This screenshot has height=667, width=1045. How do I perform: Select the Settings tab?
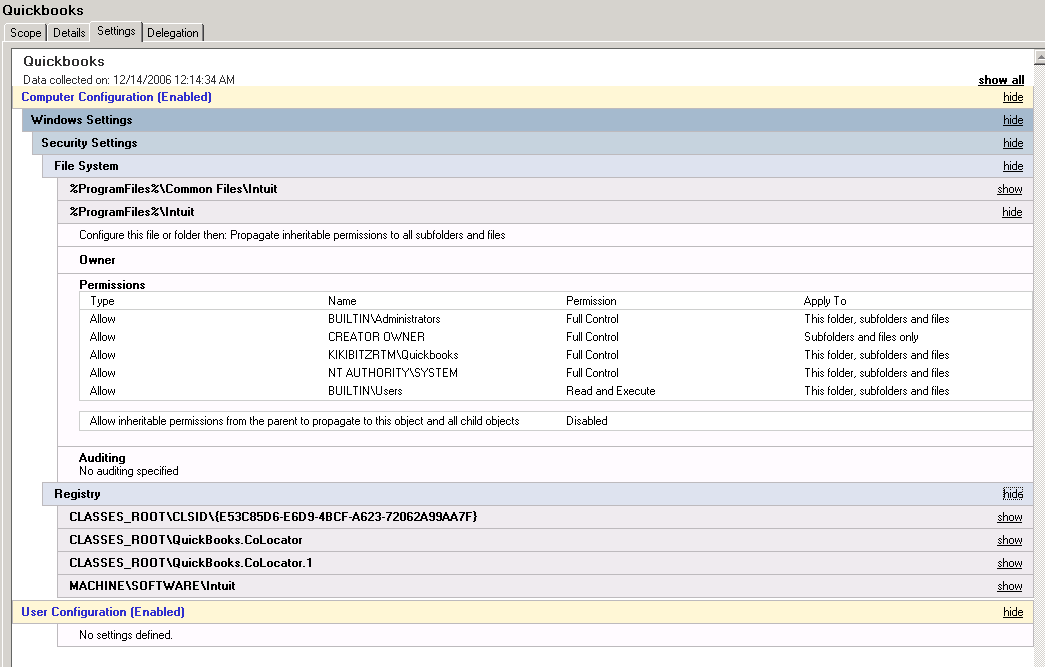[116, 31]
